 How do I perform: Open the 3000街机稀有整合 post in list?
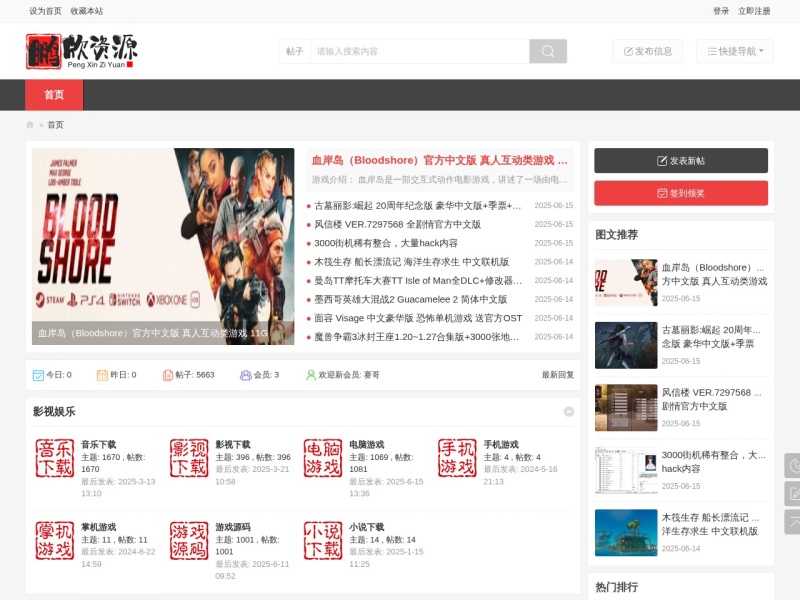(x=386, y=243)
